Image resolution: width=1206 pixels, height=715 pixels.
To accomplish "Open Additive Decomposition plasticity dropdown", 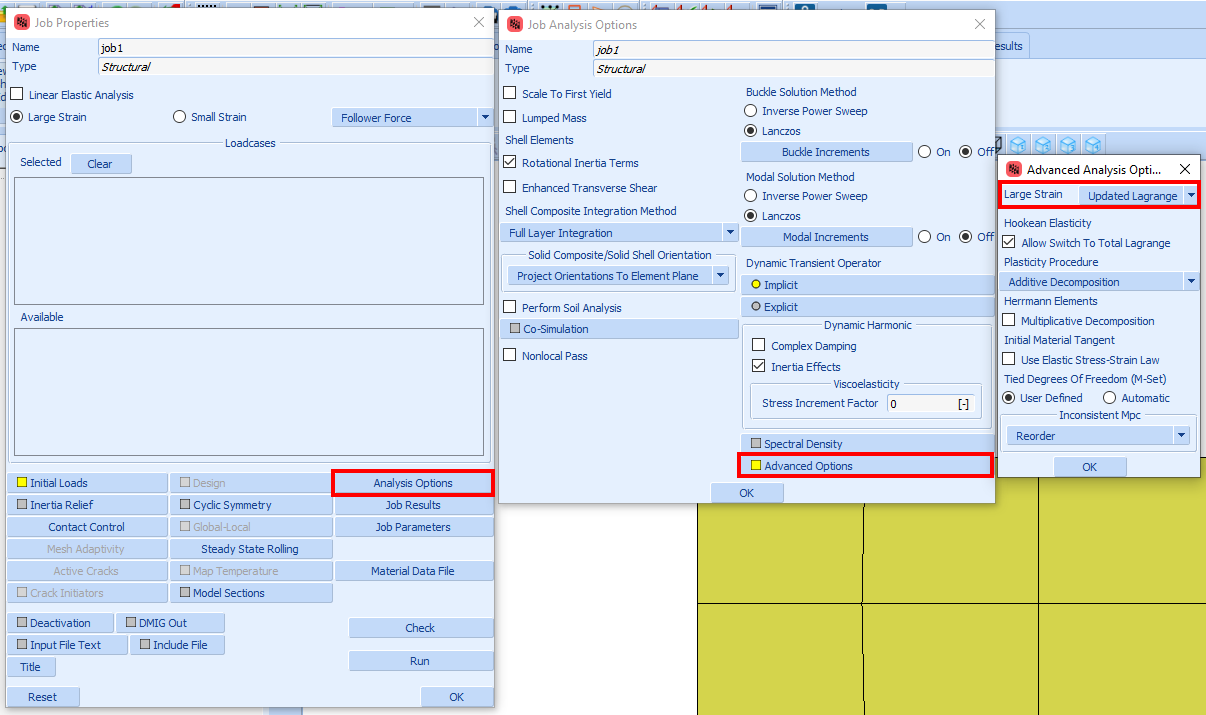I will (x=1100, y=282).
